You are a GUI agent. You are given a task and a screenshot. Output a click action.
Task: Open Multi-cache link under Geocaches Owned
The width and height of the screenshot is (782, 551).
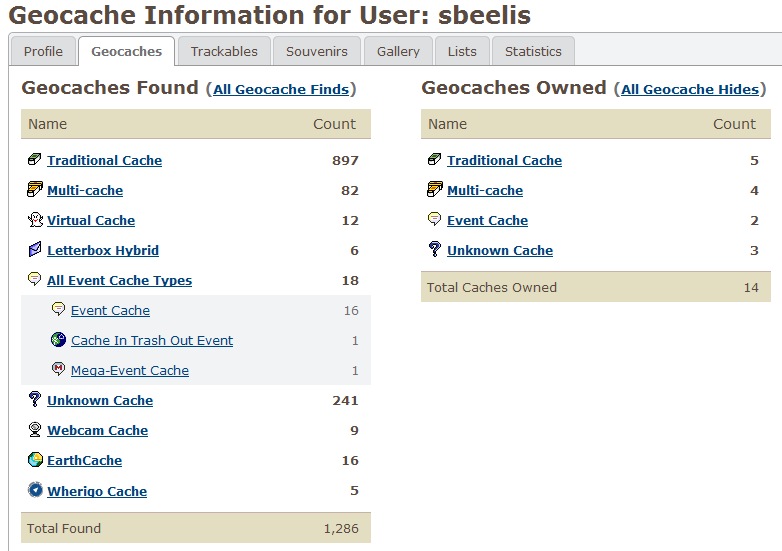[x=485, y=190]
